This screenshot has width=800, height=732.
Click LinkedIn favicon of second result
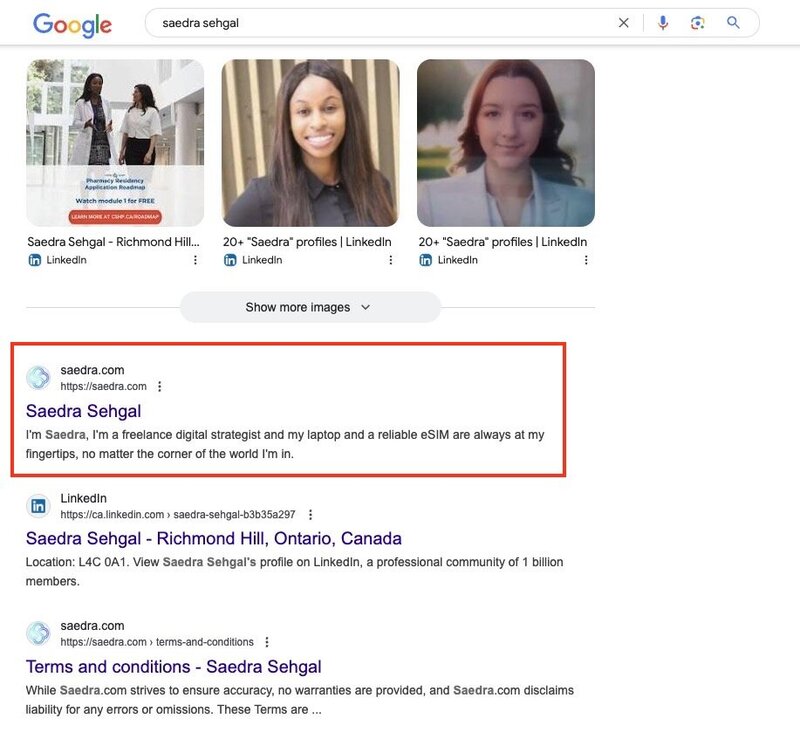pos(38,506)
